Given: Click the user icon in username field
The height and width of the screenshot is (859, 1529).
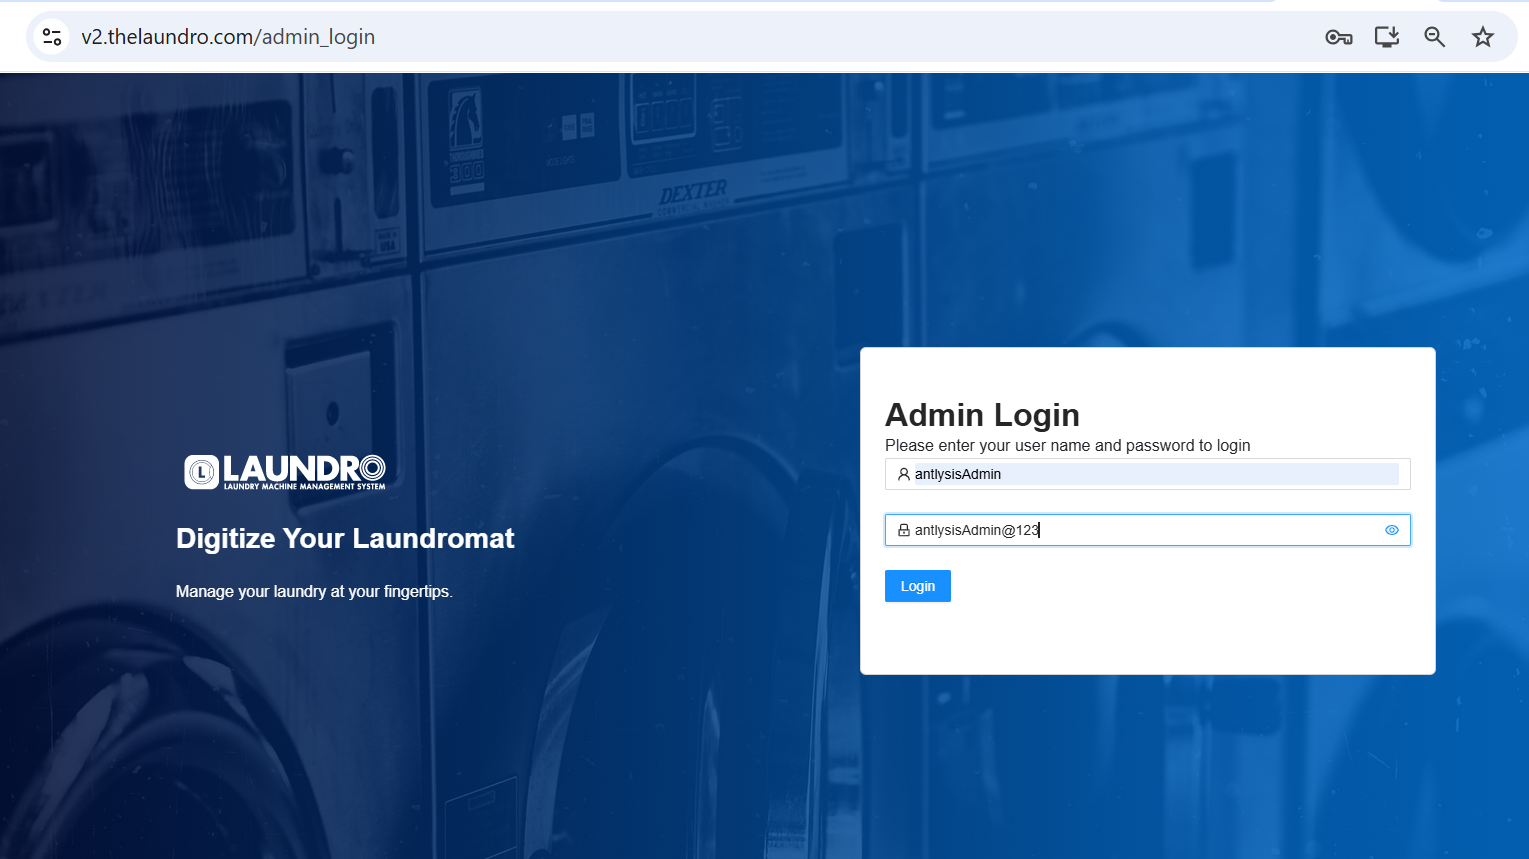Looking at the screenshot, I should [x=904, y=474].
